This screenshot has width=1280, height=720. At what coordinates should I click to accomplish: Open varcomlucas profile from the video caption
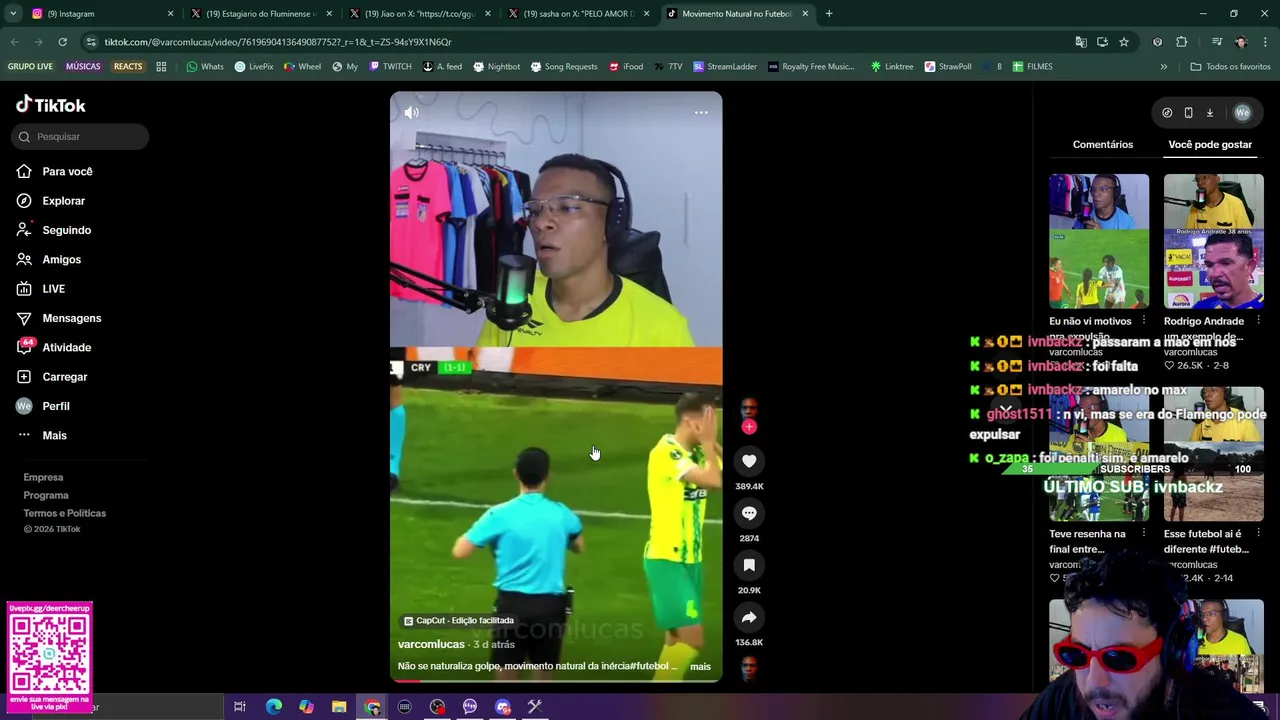point(431,644)
